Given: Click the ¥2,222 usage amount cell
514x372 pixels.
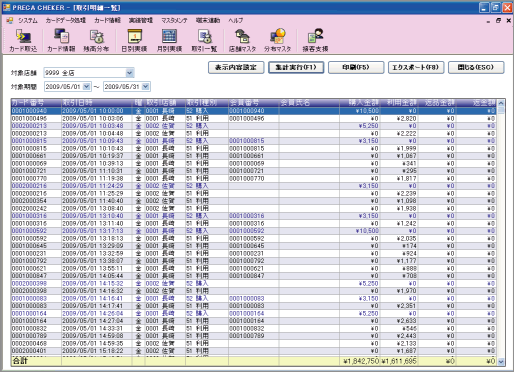Looking at the screenshot, I should [x=399, y=133].
